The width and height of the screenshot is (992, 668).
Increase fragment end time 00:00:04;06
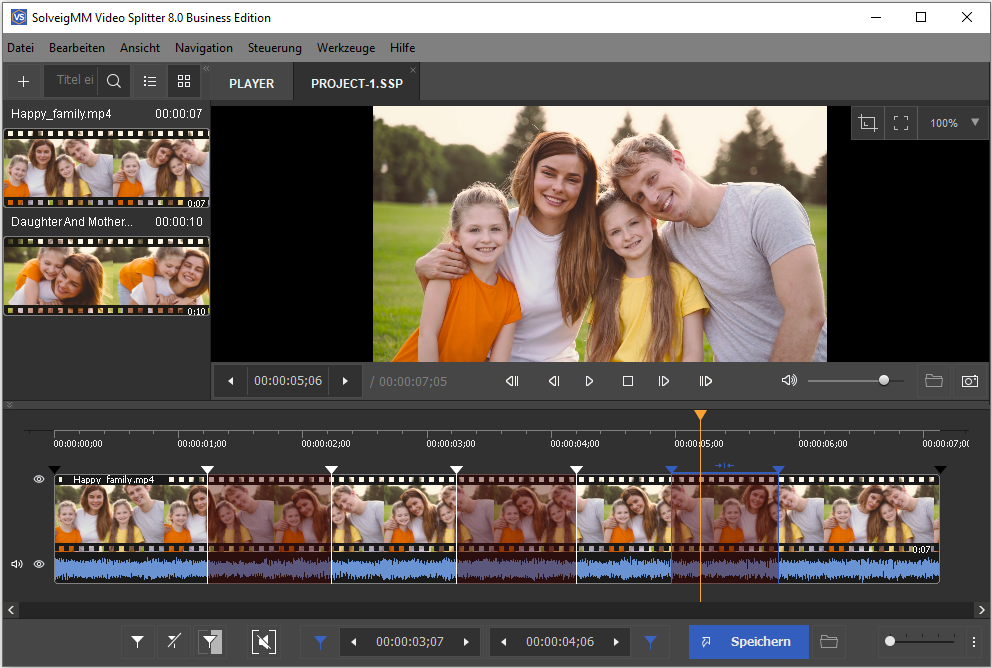(616, 642)
